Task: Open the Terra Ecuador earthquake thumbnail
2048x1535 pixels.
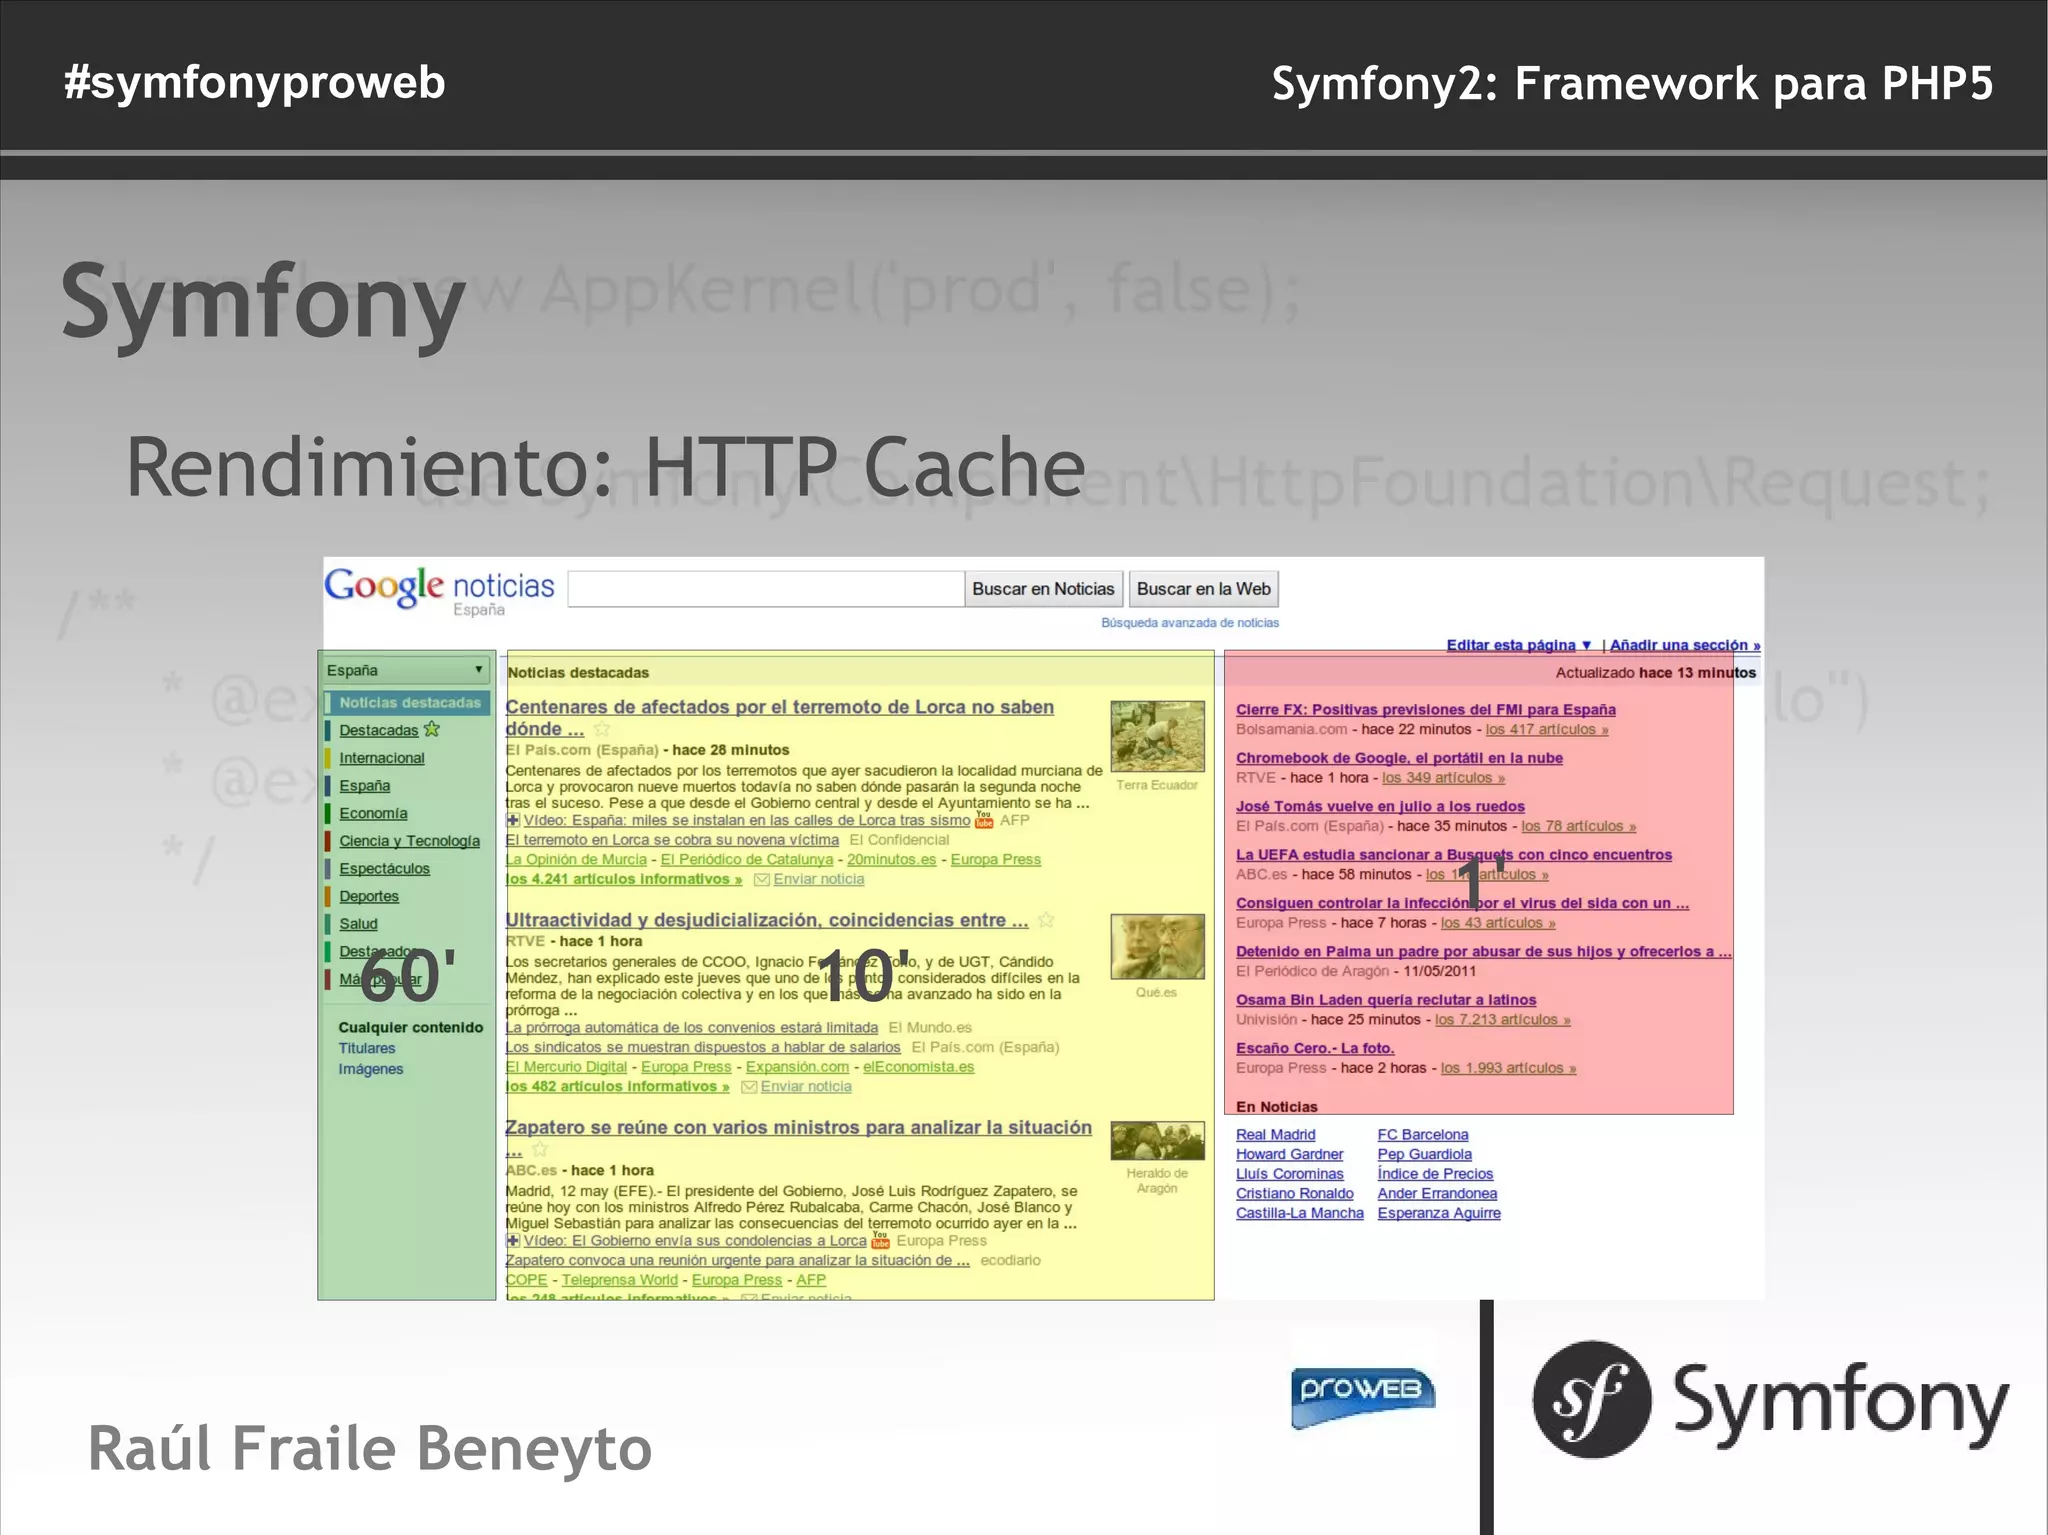Action: pos(1157,736)
